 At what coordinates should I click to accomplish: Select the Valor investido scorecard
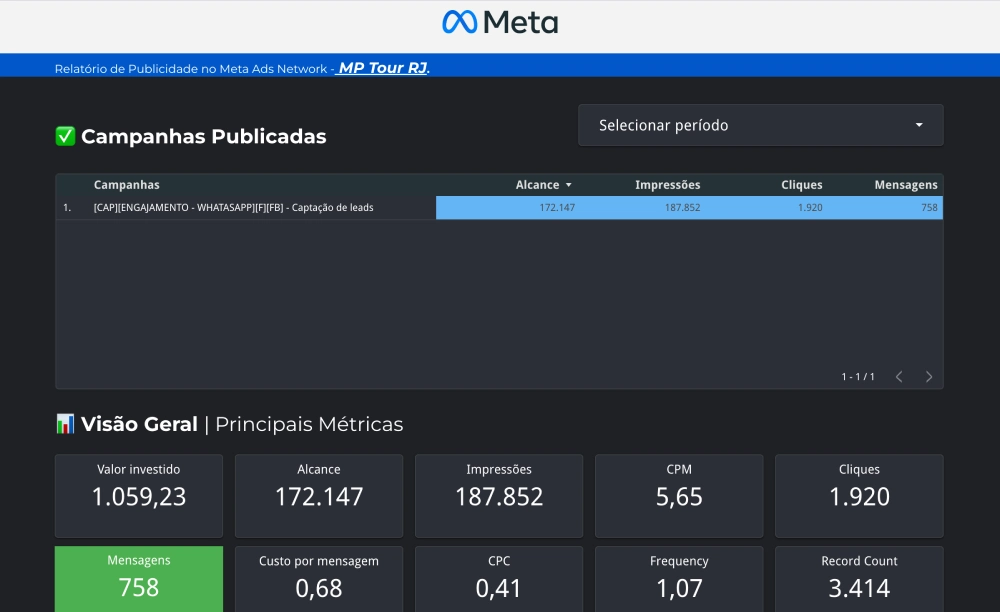point(139,496)
